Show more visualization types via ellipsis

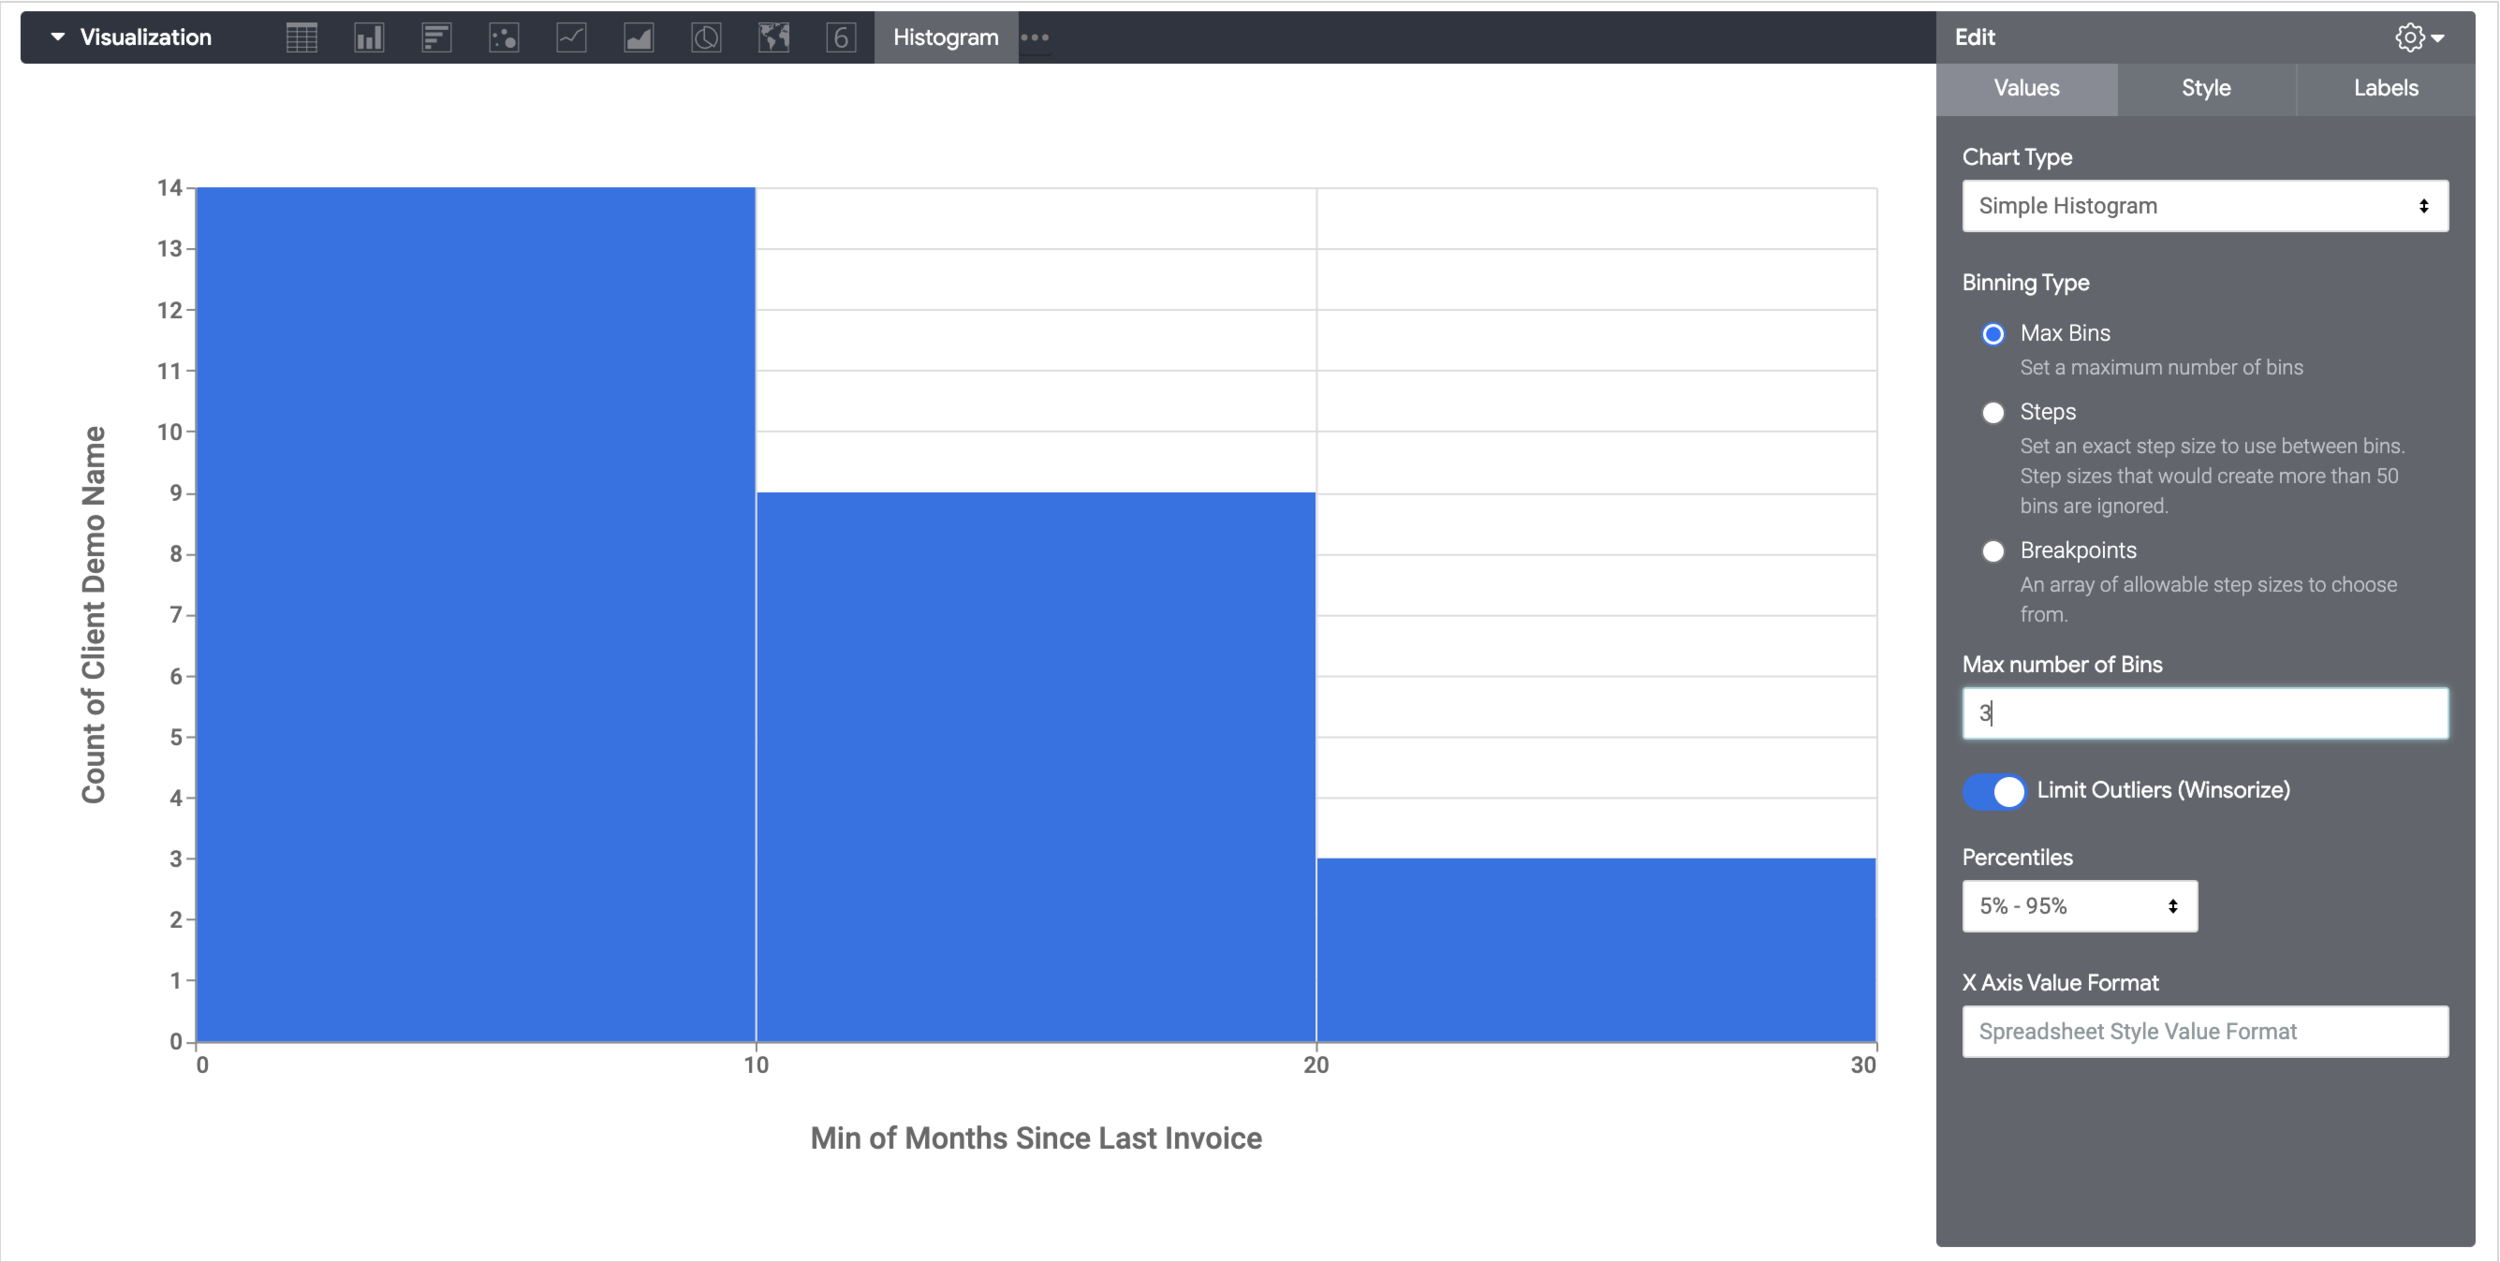pos(1035,38)
